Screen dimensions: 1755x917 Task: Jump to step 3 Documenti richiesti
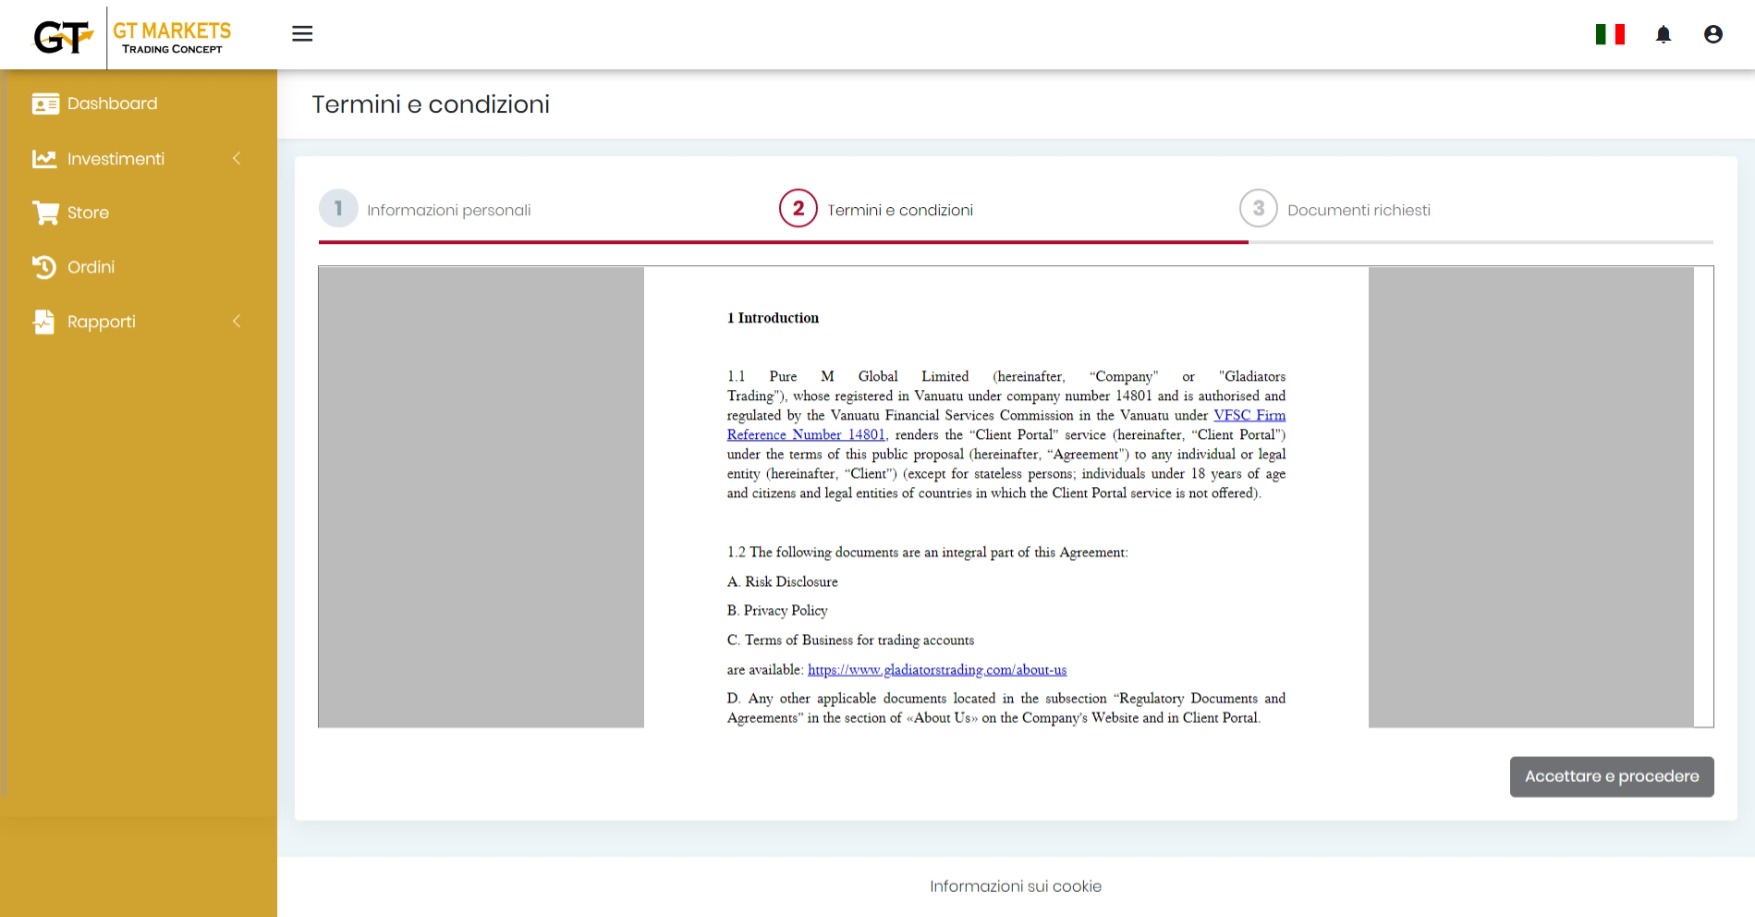(1258, 209)
